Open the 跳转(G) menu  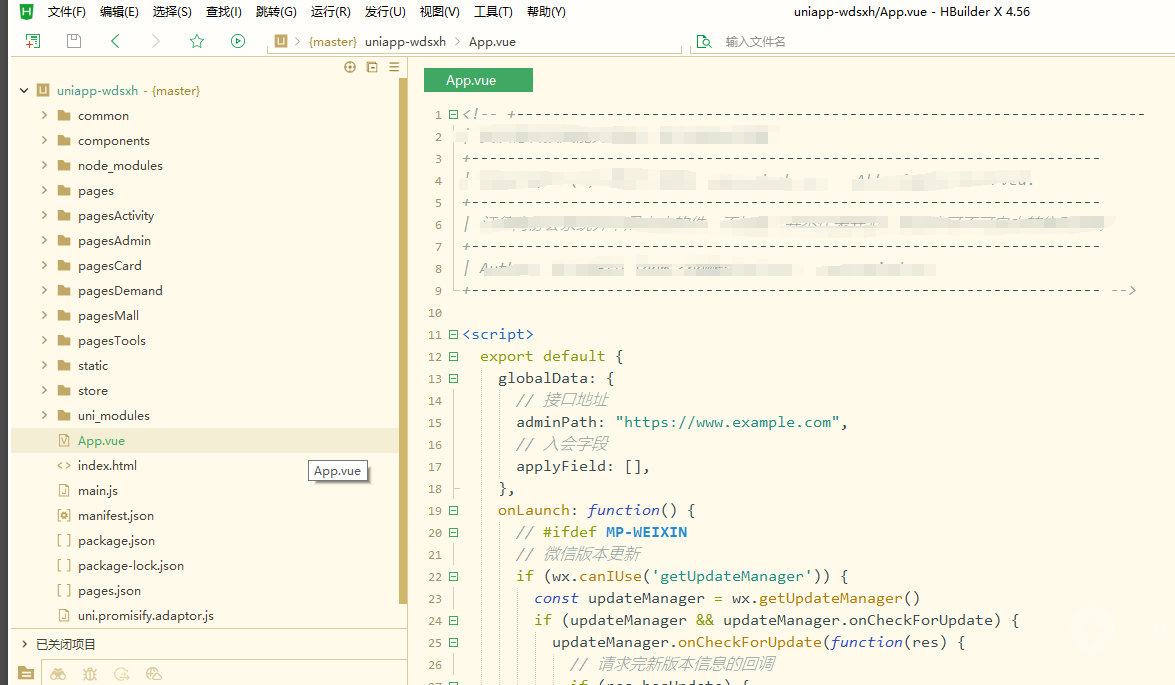coord(276,12)
